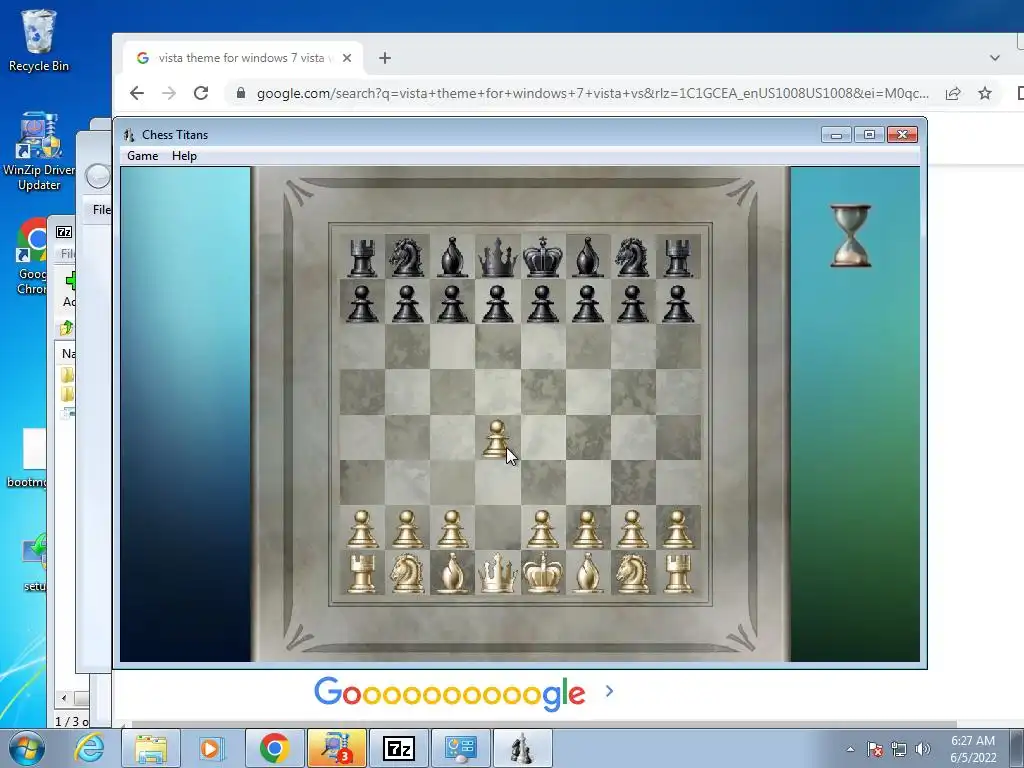Click the black knight on b8
Viewport: 1024px width, 768px height.
407,257
